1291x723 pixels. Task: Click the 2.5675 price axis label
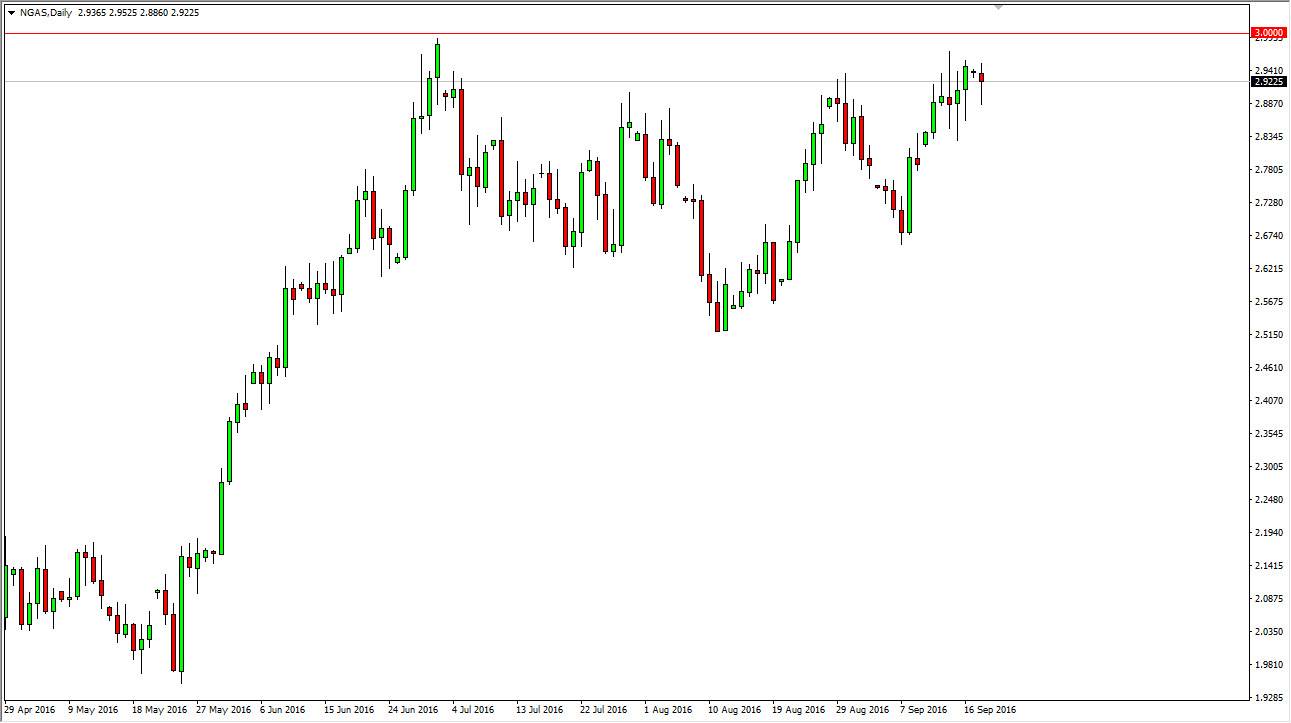point(1268,301)
